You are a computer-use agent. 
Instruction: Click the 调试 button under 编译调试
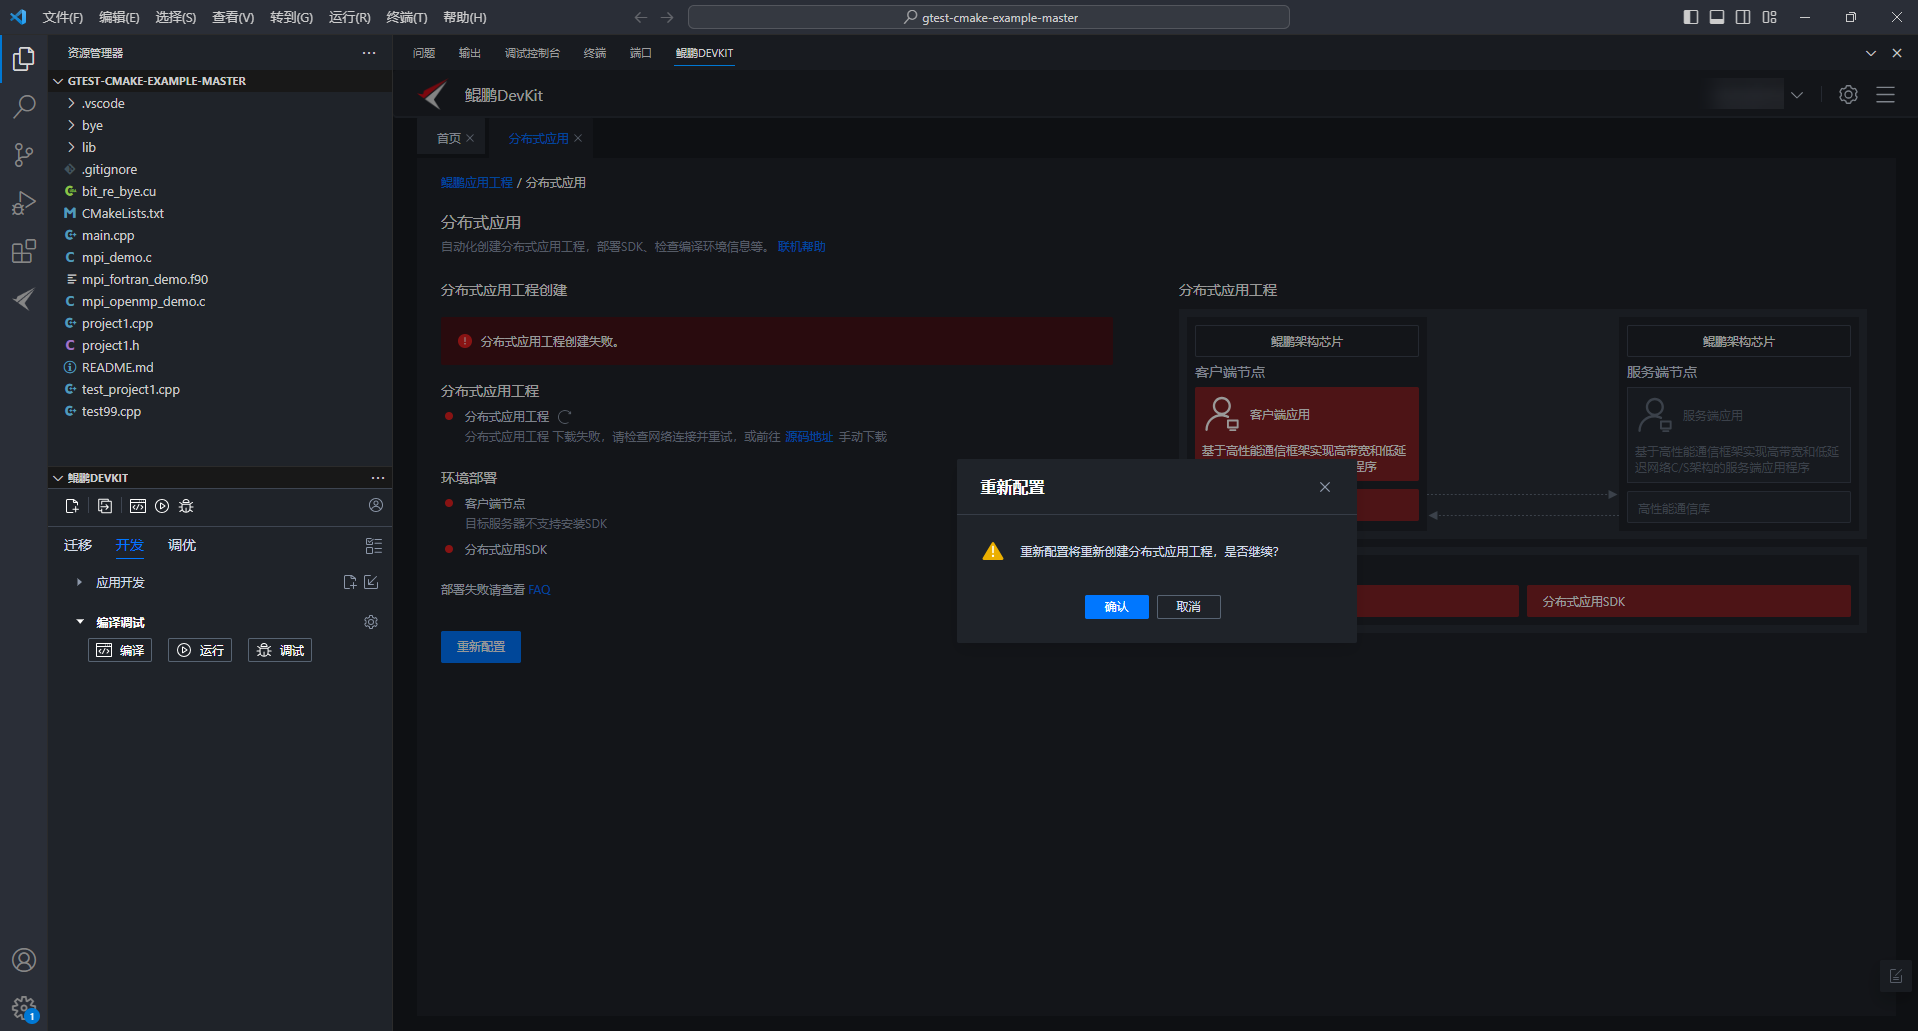coord(280,650)
